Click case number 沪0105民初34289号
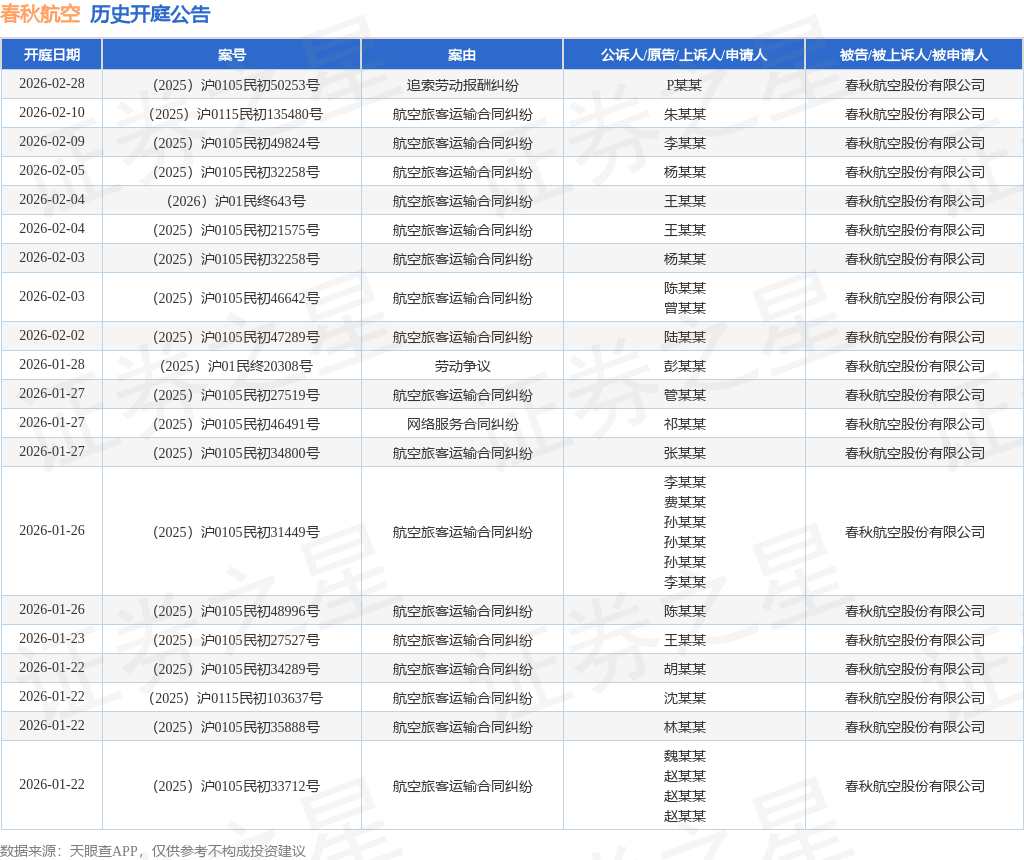Image resolution: width=1024 pixels, height=860 pixels. 236,669
